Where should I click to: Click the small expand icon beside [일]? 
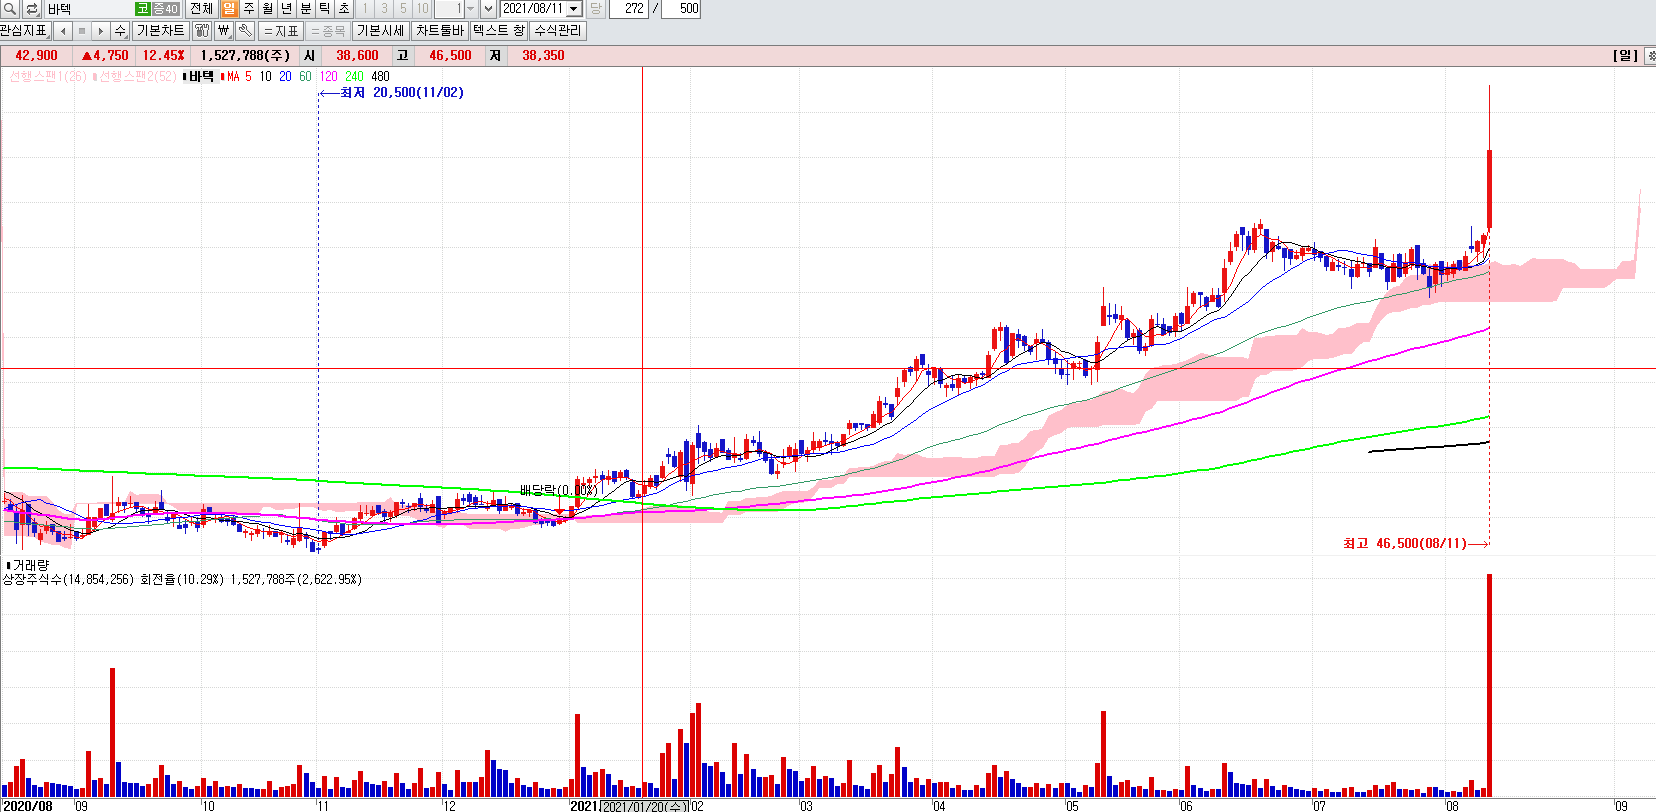coord(1650,56)
